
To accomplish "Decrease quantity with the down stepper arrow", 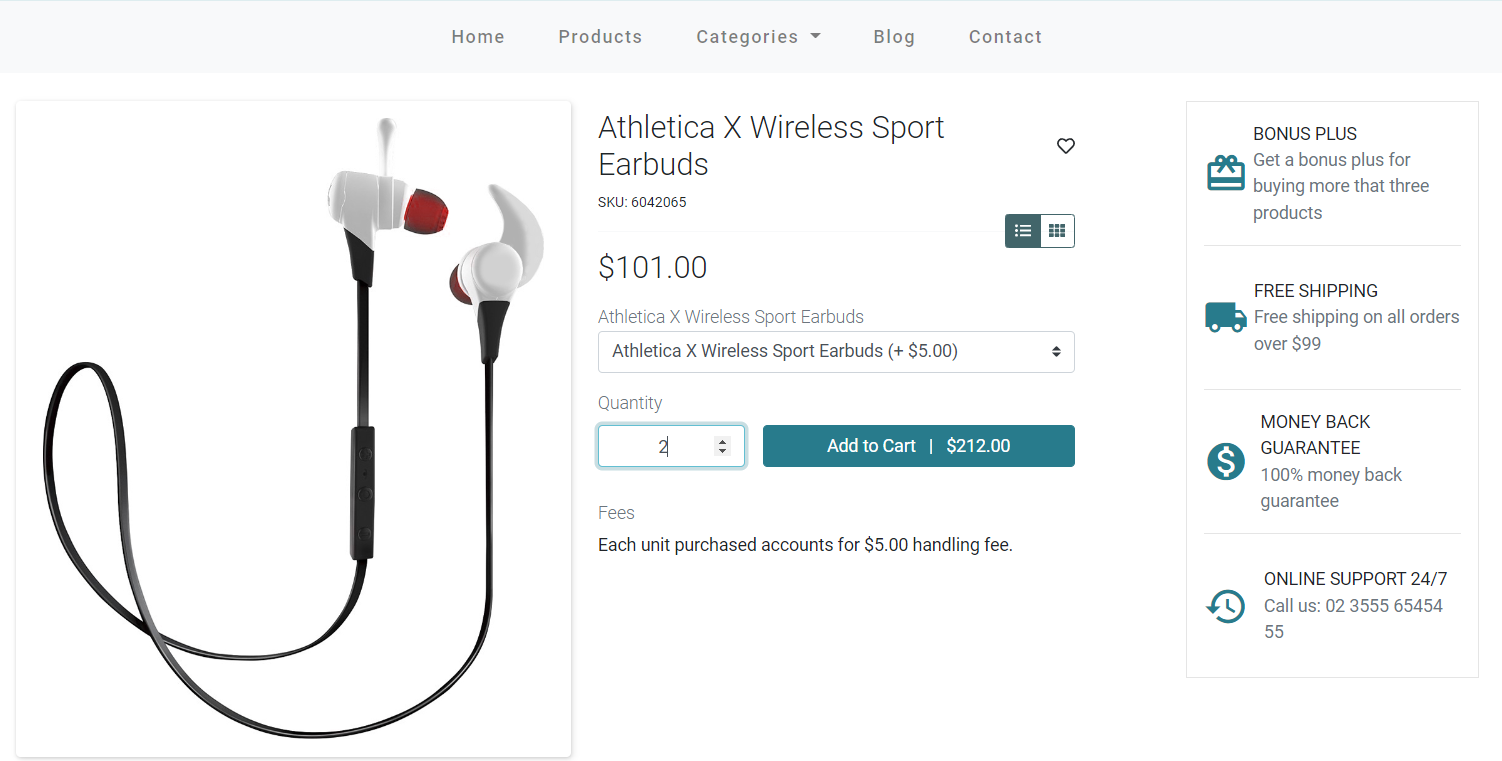I will (722, 451).
